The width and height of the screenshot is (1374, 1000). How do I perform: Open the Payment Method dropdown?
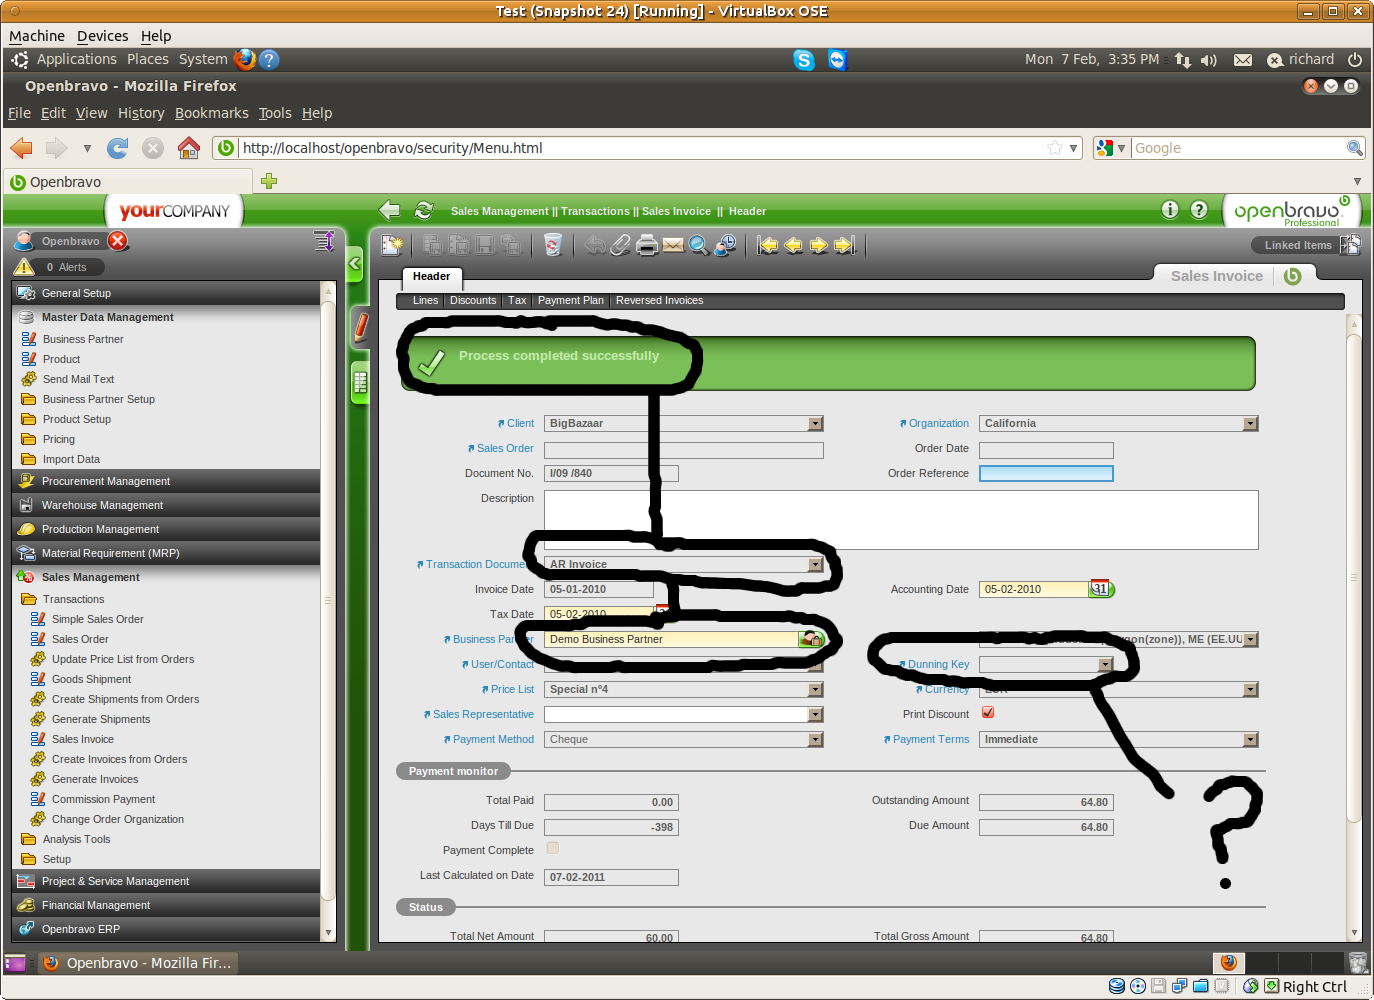tap(816, 740)
